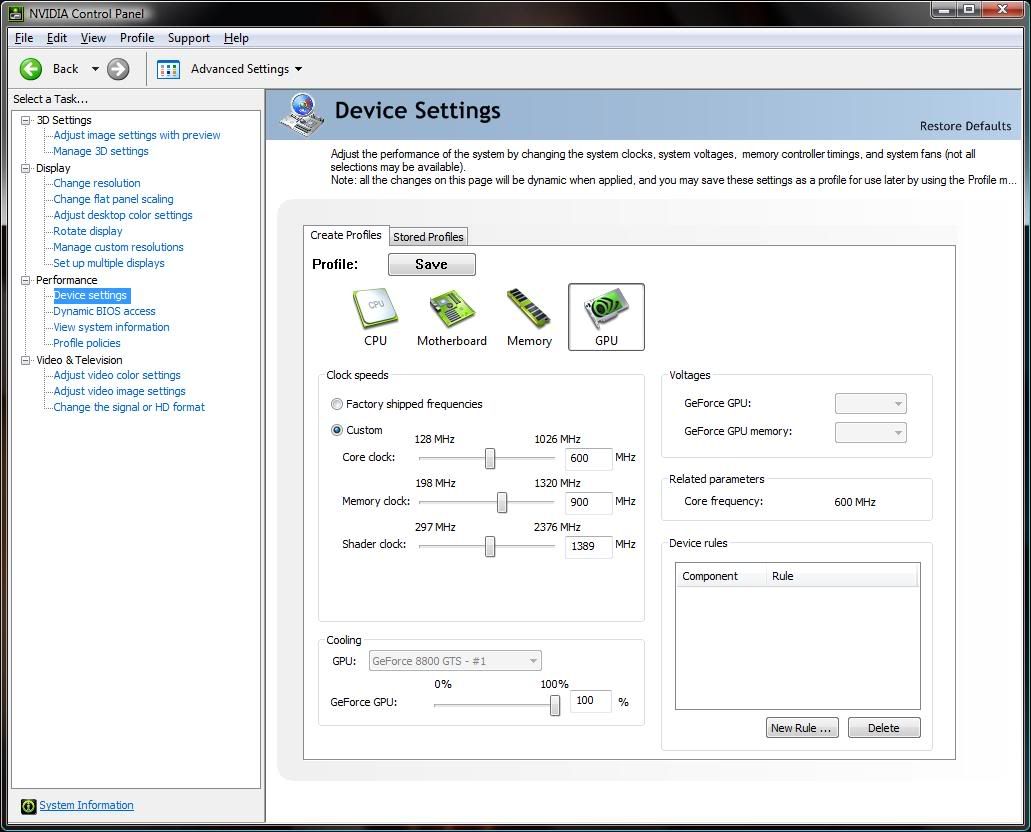Viewport: 1031px width, 832px height.
Task: Collapse the Performance tree node
Action: [x=26, y=280]
